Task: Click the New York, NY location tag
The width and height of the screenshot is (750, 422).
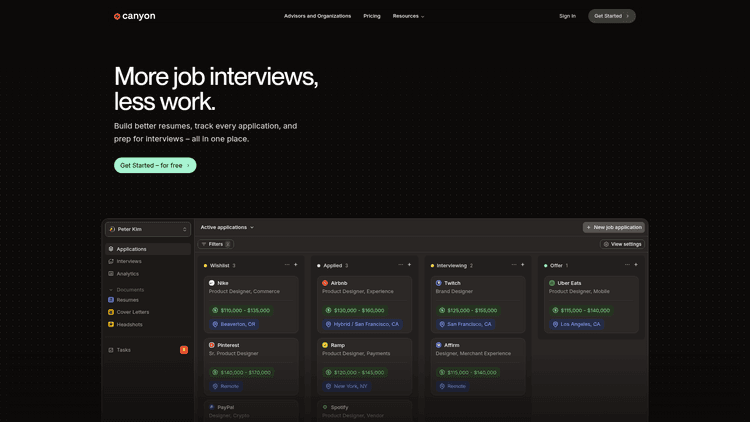Action: point(346,386)
